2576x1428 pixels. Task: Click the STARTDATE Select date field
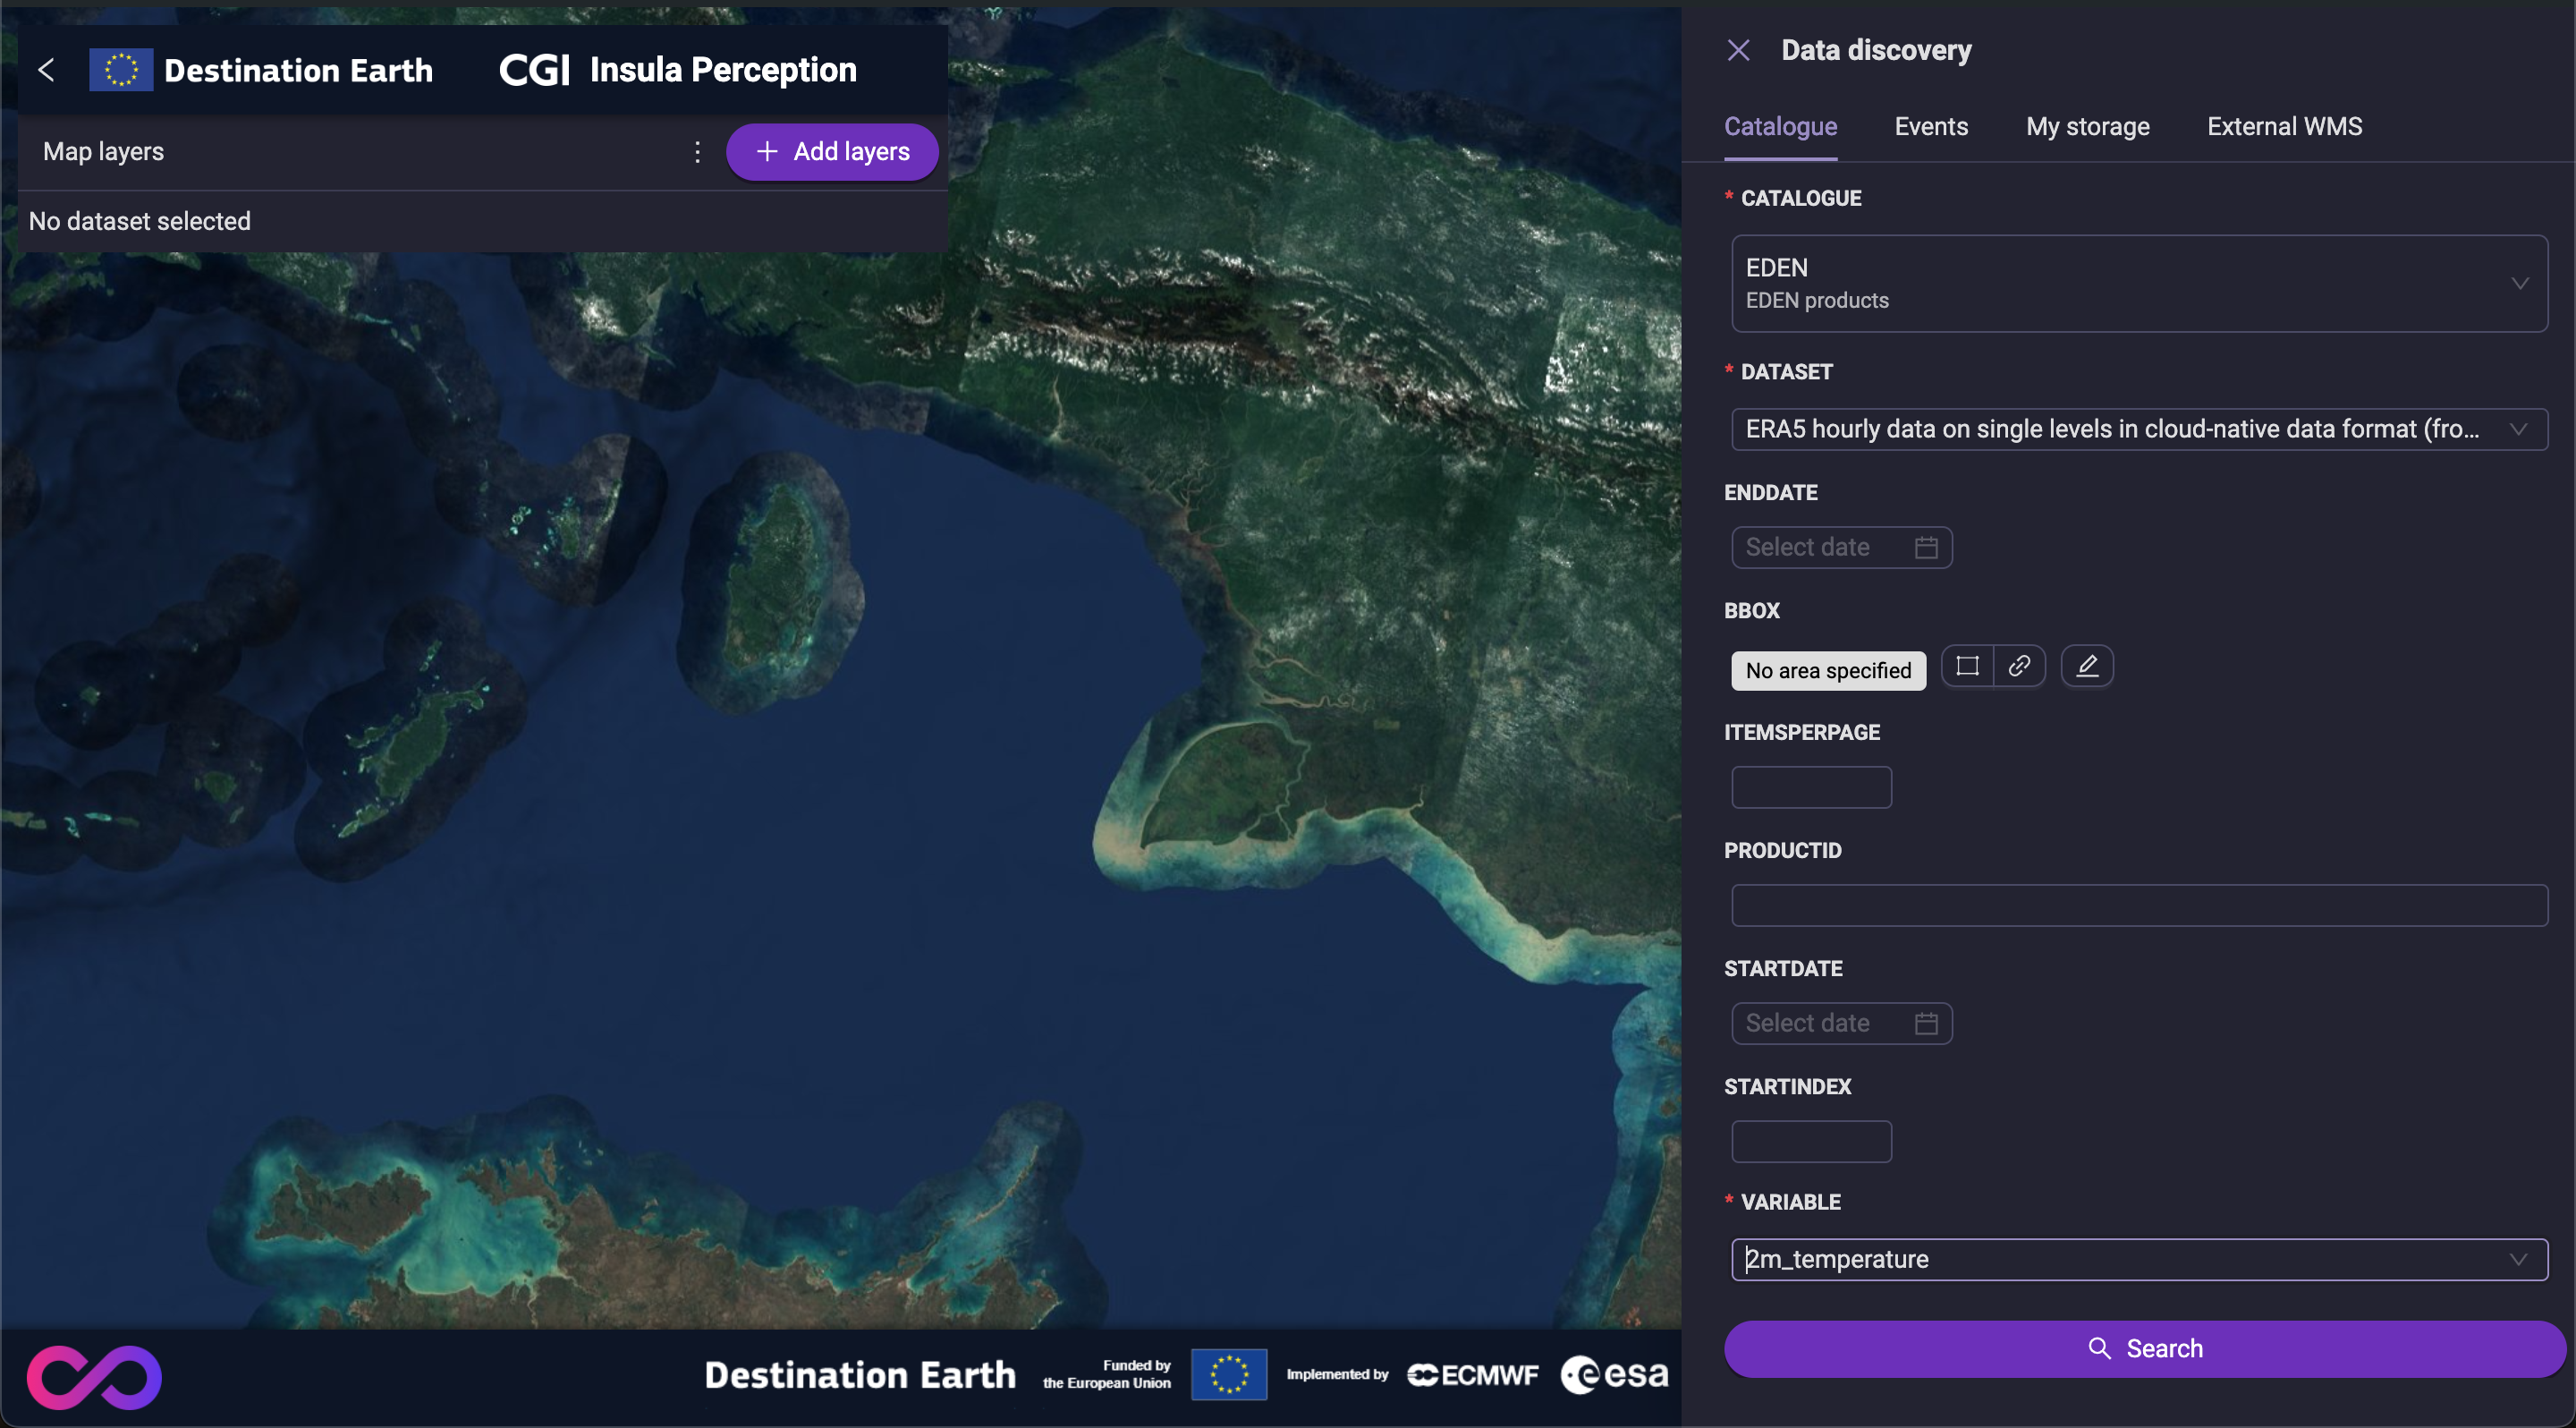pyautogui.click(x=1841, y=1024)
